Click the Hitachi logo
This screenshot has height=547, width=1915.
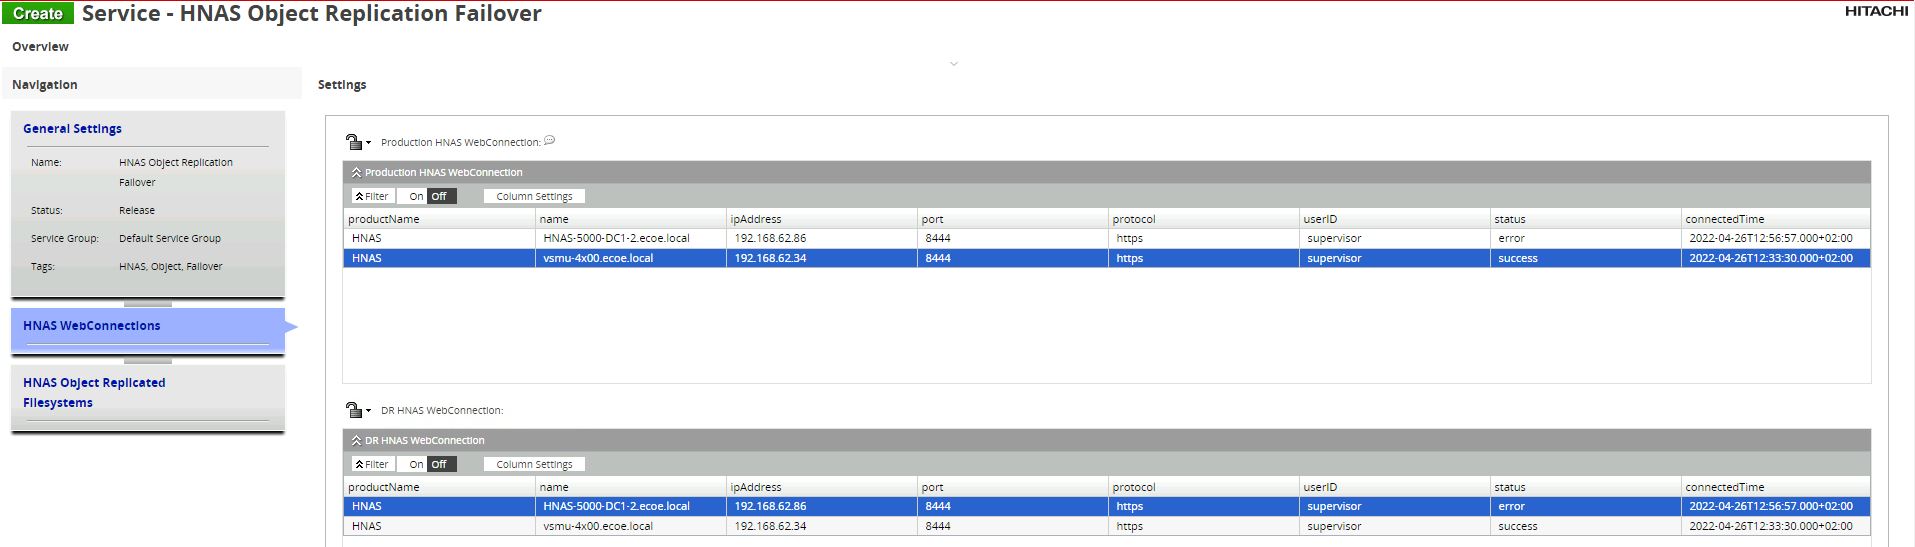click(1876, 11)
